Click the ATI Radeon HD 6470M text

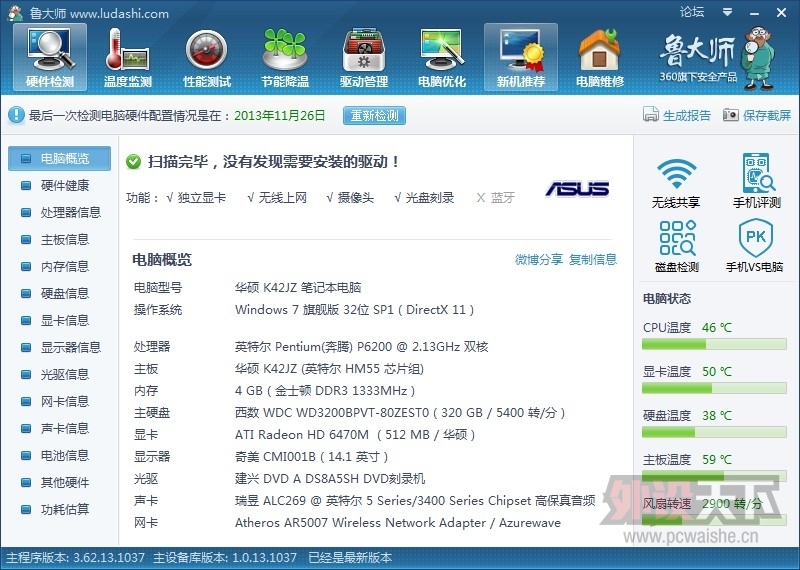point(355,435)
